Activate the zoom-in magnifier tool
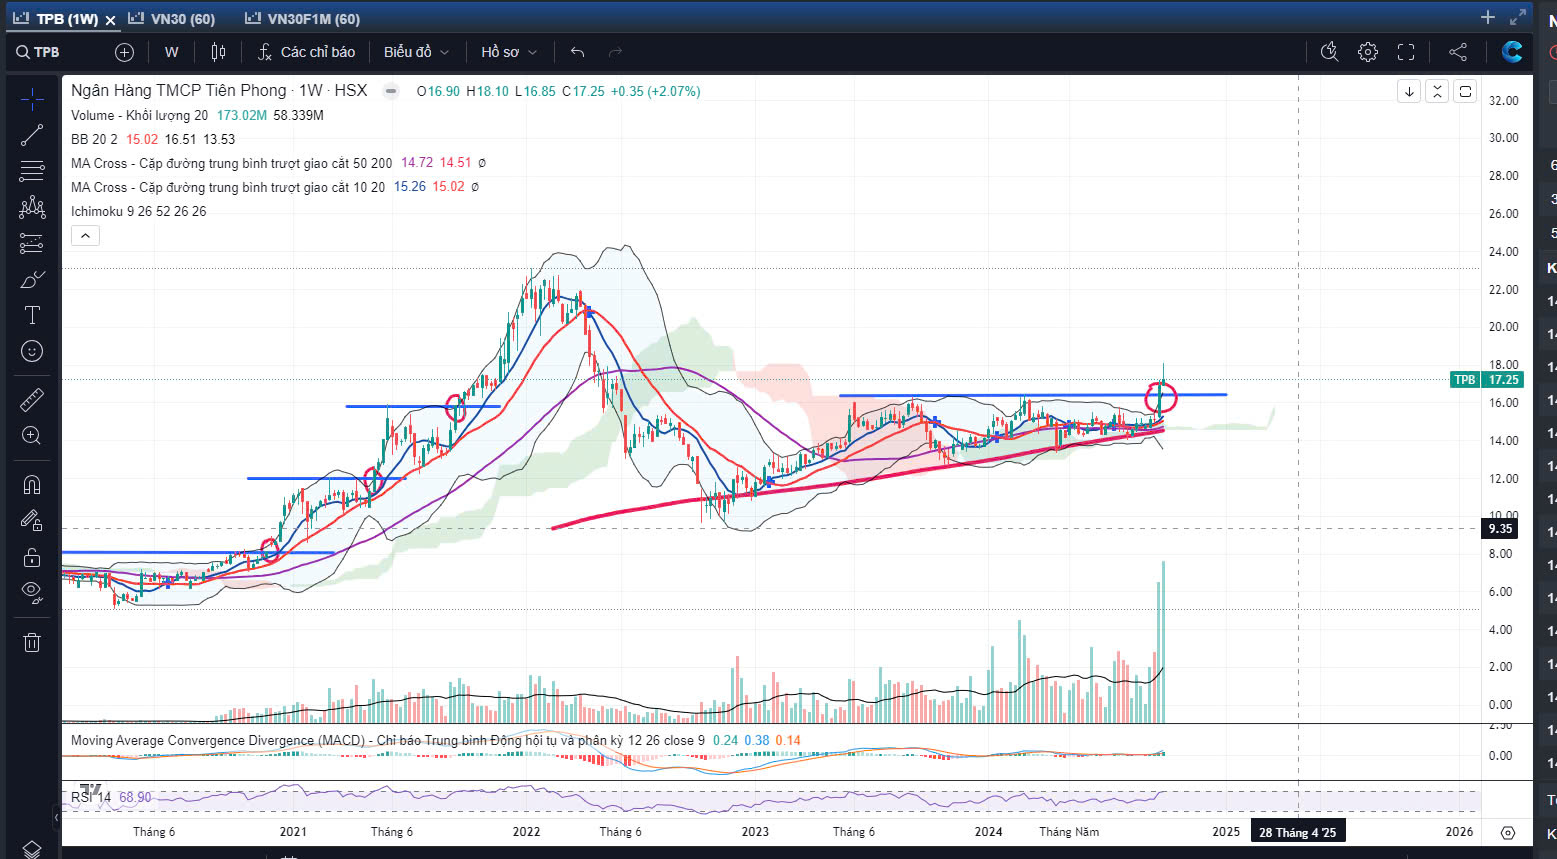This screenshot has width=1557, height=859. [32, 436]
